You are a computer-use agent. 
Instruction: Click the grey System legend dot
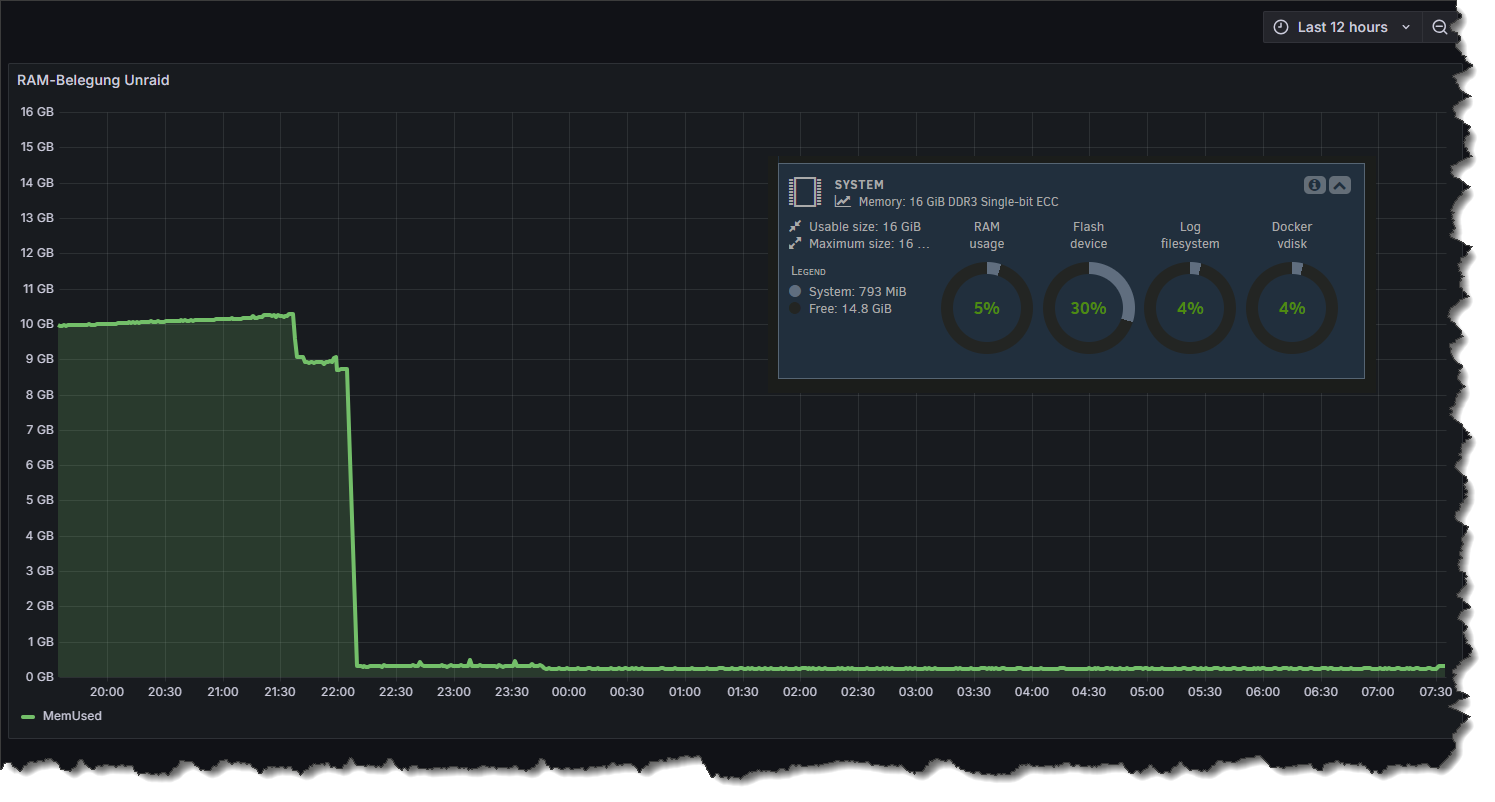[x=795, y=292]
